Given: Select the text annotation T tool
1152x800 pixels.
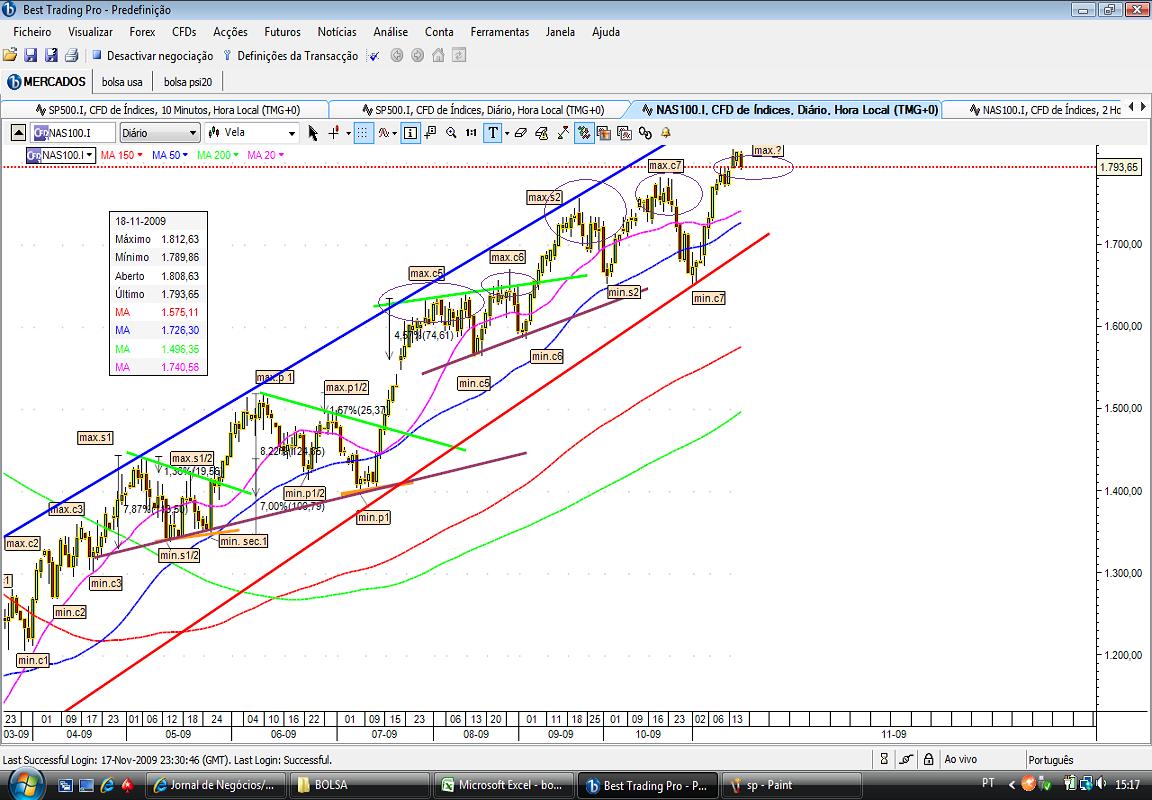Looking at the screenshot, I should coord(492,133).
